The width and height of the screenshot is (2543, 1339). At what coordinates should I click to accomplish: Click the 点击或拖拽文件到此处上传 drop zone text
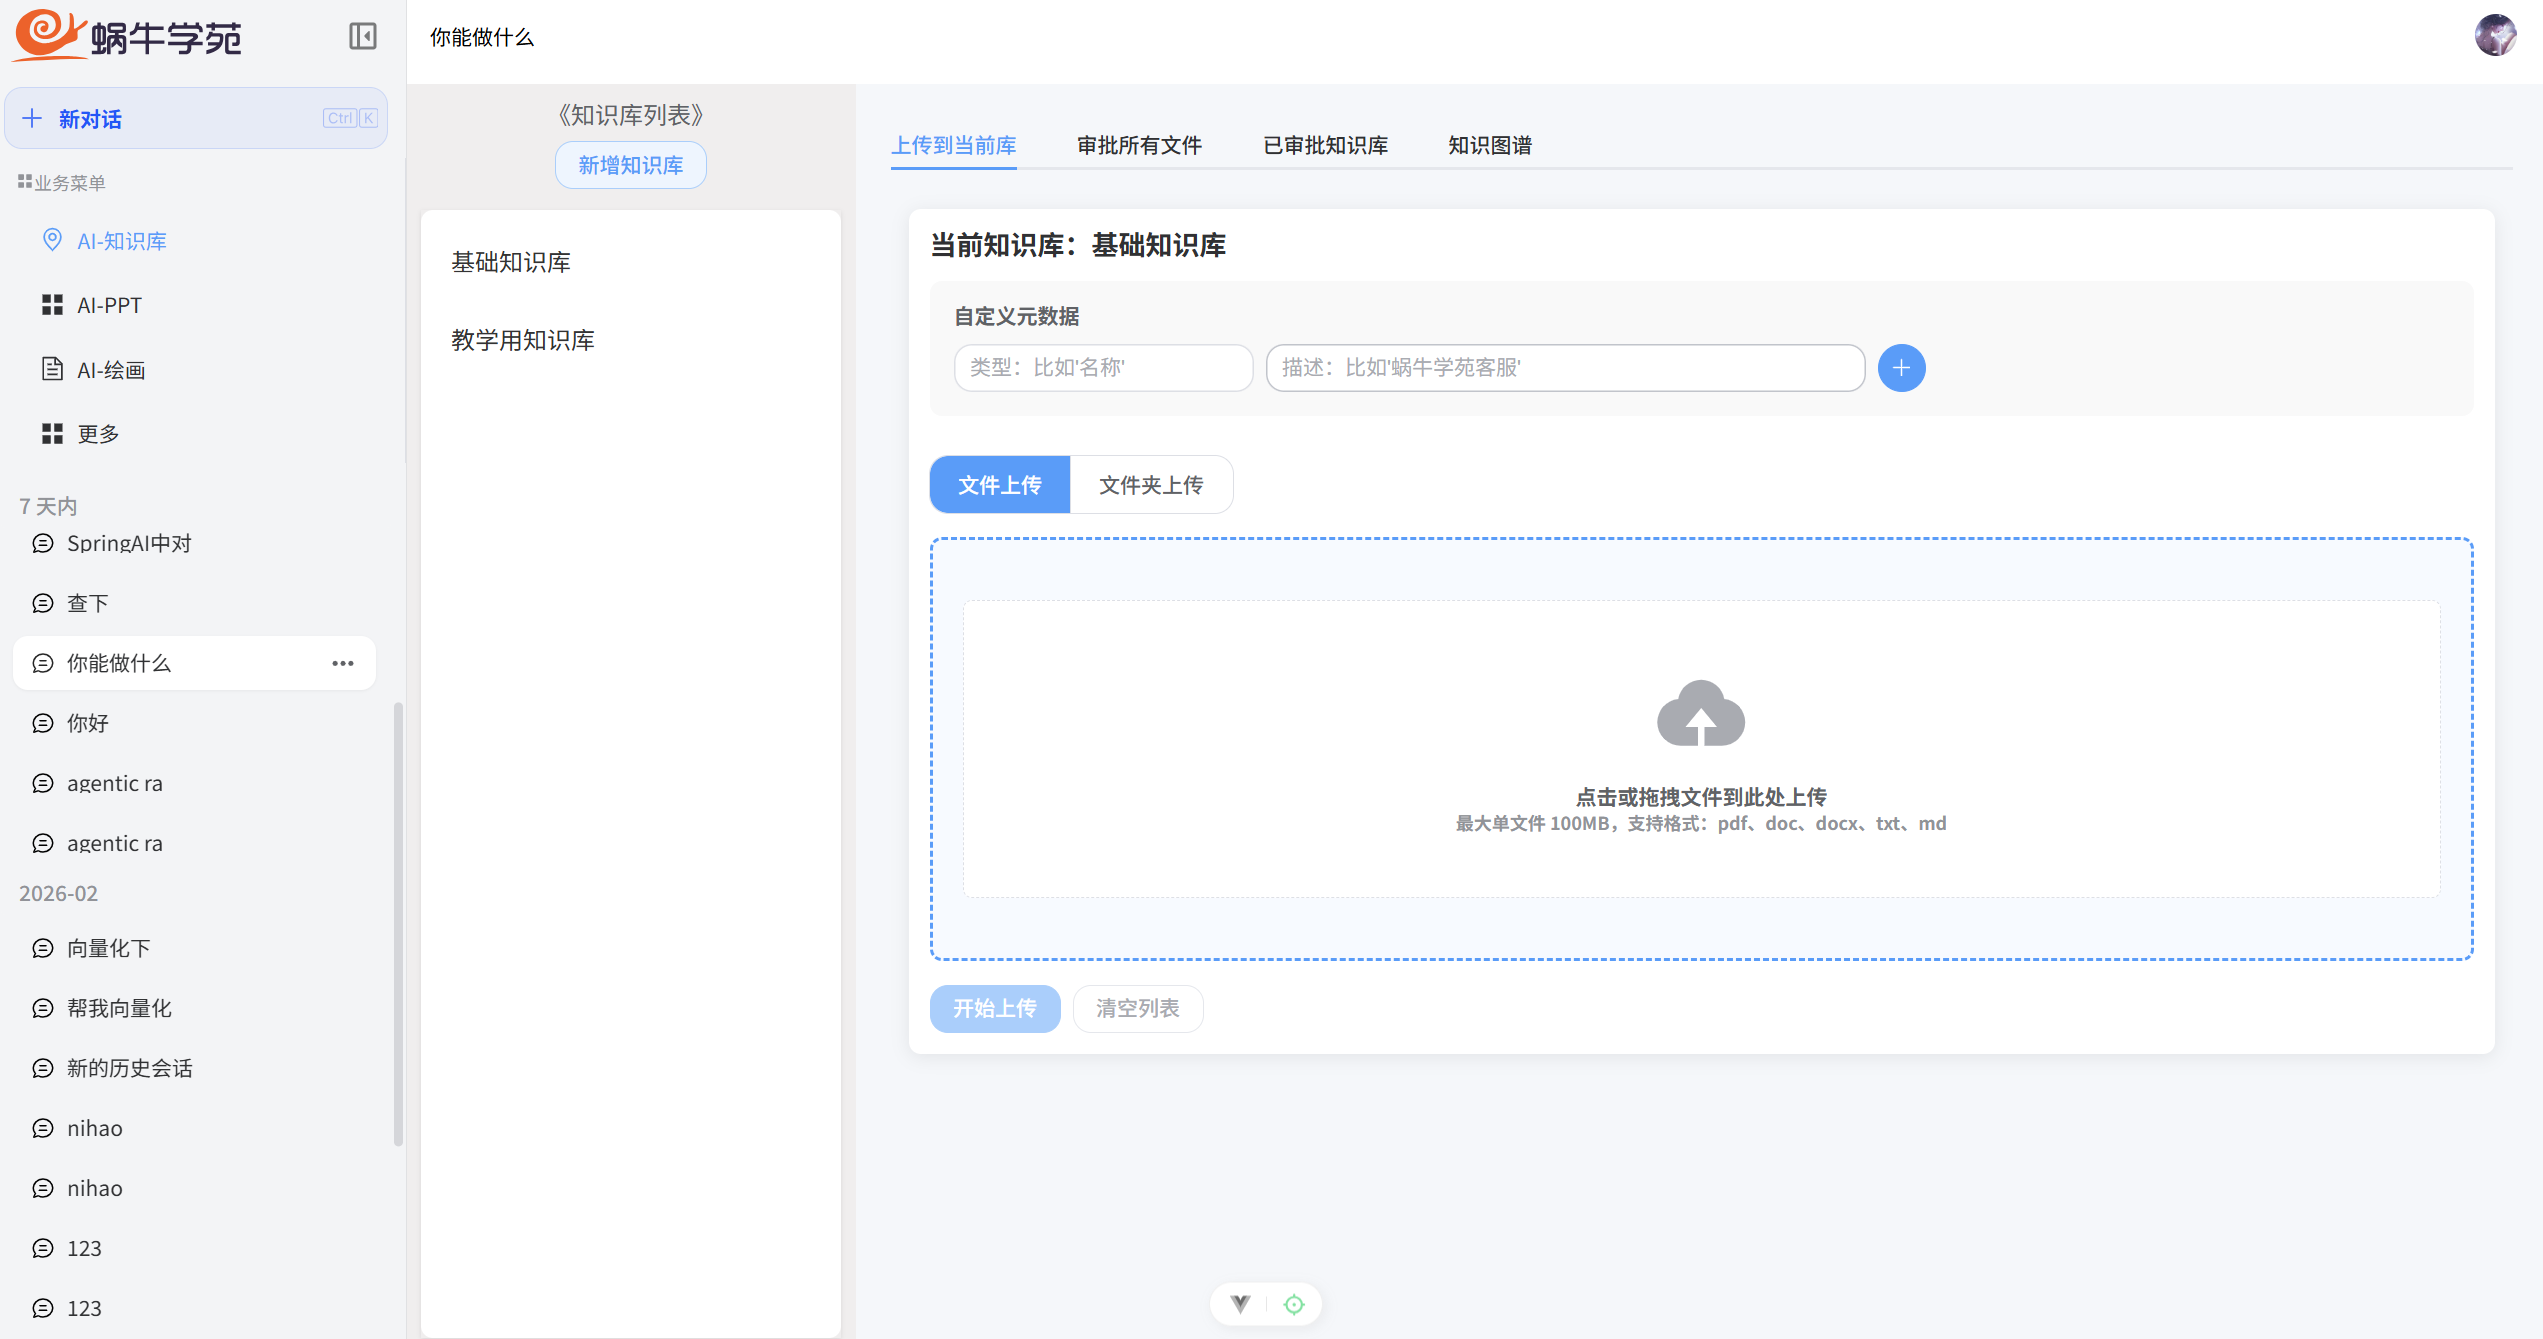click(x=1701, y=797)
